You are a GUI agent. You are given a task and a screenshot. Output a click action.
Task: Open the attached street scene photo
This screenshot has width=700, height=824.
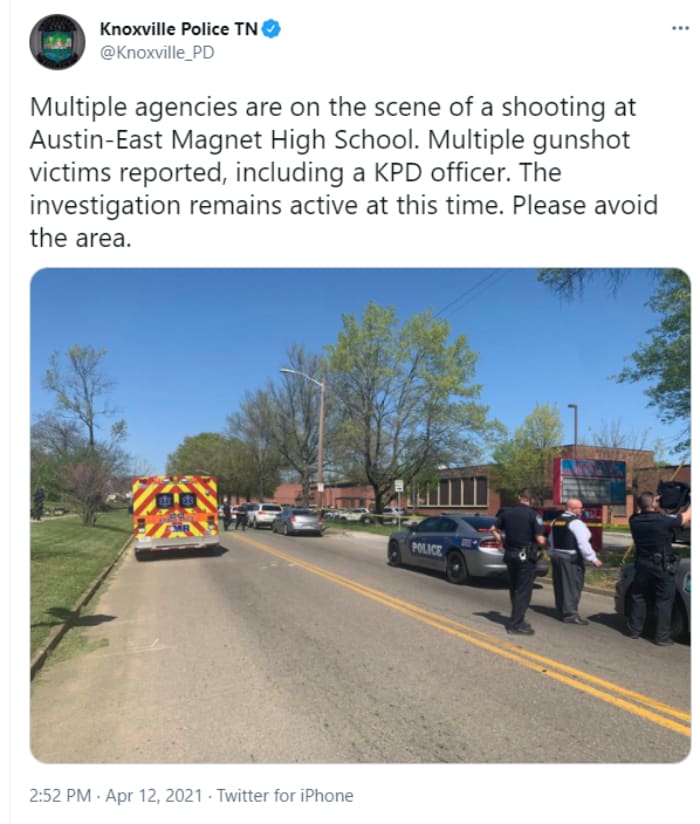tap(360, 515)
